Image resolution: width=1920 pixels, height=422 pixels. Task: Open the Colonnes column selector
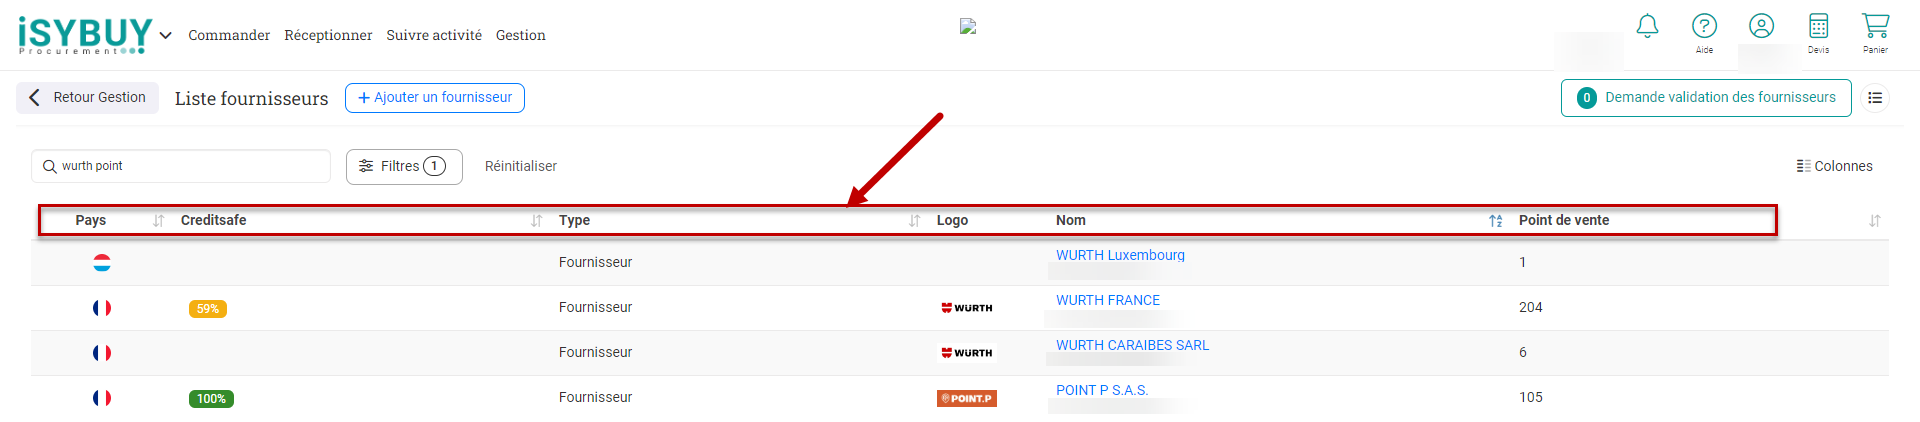point(1834,166)
